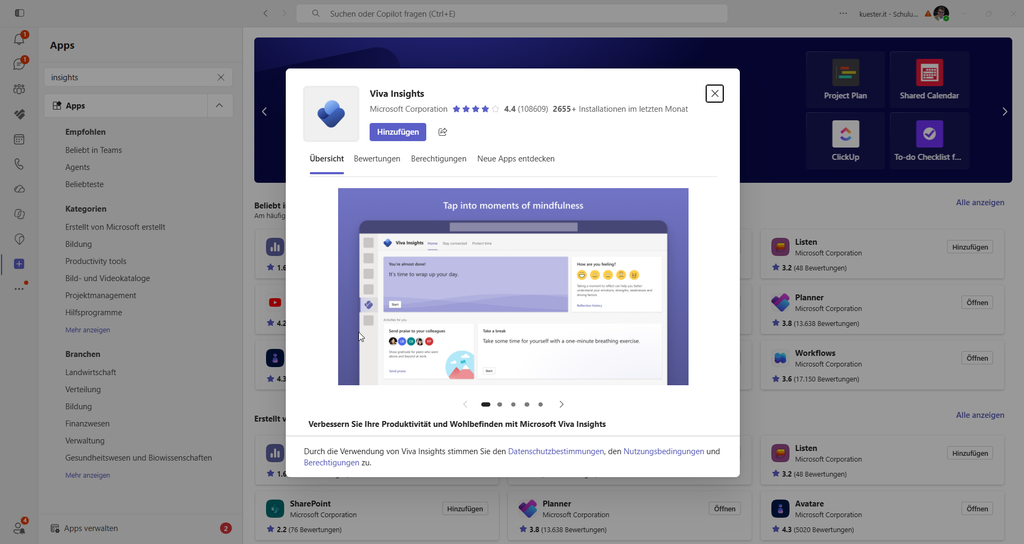This screenshot has width=1024, height=544.
Task: Click Öffnen for Avatare
Action: click(x=977, y=509)
